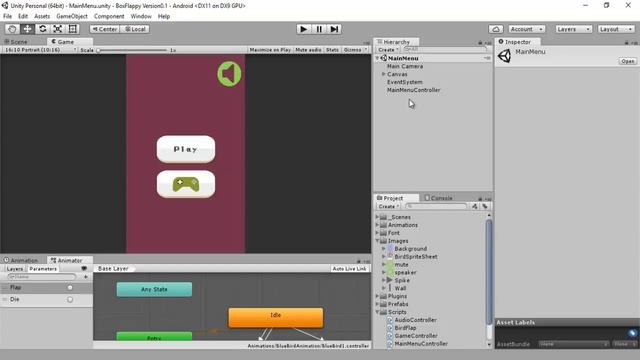The image size is (640, 360).
Task: Click Open button in Inspector
Action: click(627, 61)
